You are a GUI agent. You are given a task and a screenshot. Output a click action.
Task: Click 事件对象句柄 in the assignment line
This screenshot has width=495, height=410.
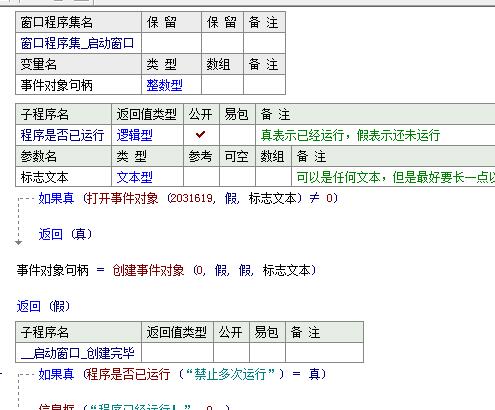pos(53,270)
